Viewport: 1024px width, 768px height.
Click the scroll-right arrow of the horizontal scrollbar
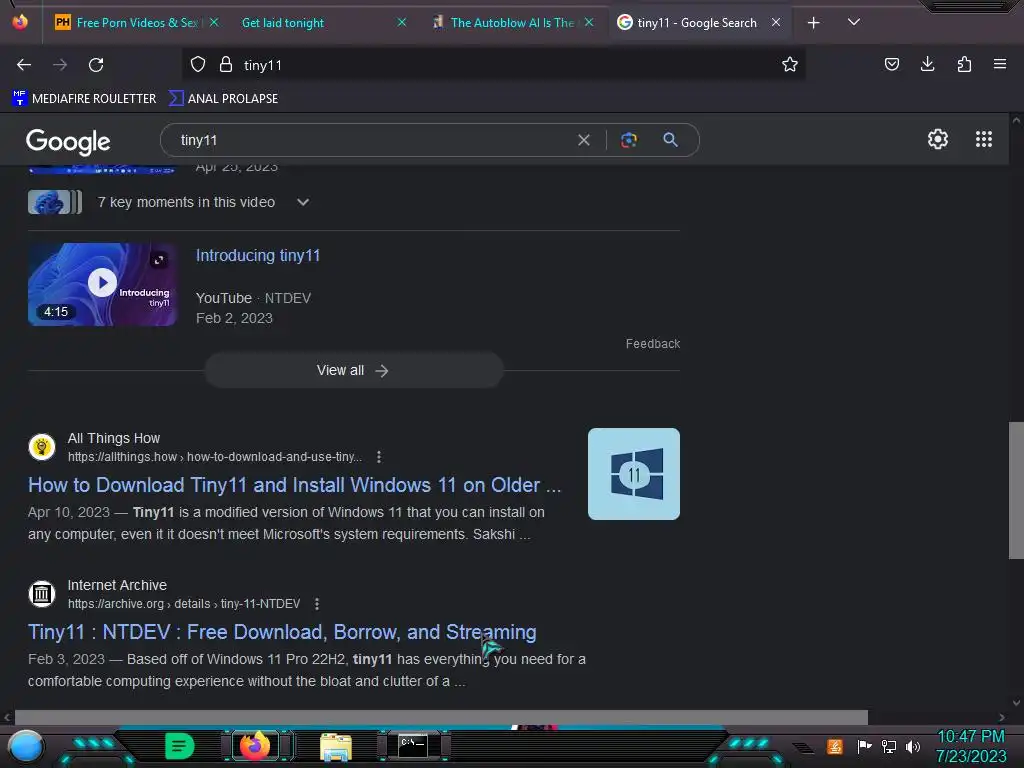click(1001, 717)
